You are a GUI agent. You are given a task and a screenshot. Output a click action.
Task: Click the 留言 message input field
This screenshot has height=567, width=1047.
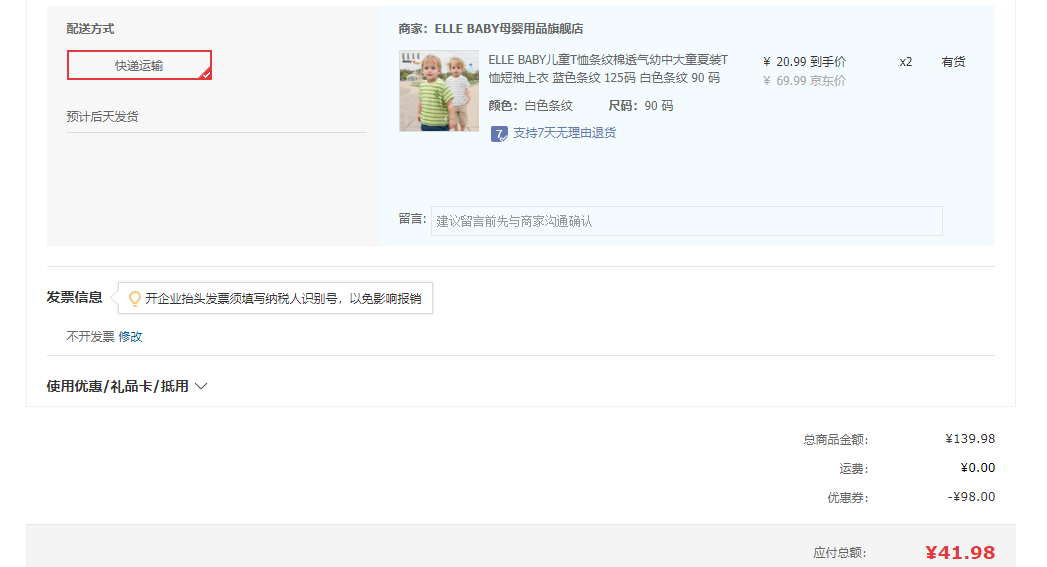[x=686, y=221]
